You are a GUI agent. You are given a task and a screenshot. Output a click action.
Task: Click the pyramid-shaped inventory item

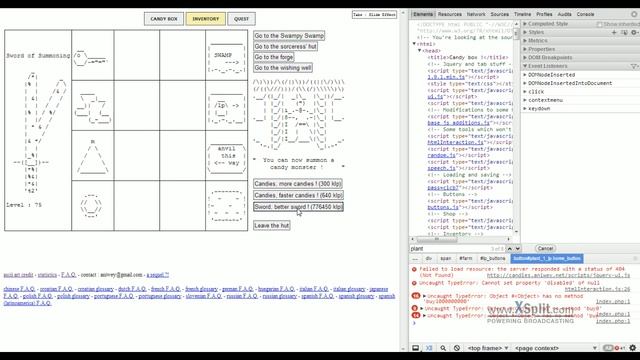pyautogui.click(x=93, y=157)
